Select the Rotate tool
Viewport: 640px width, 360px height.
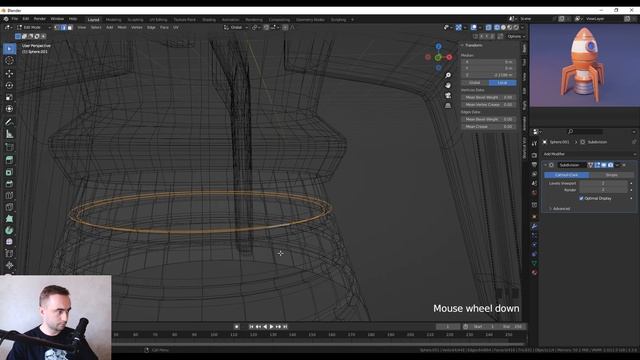pos(9,85)
